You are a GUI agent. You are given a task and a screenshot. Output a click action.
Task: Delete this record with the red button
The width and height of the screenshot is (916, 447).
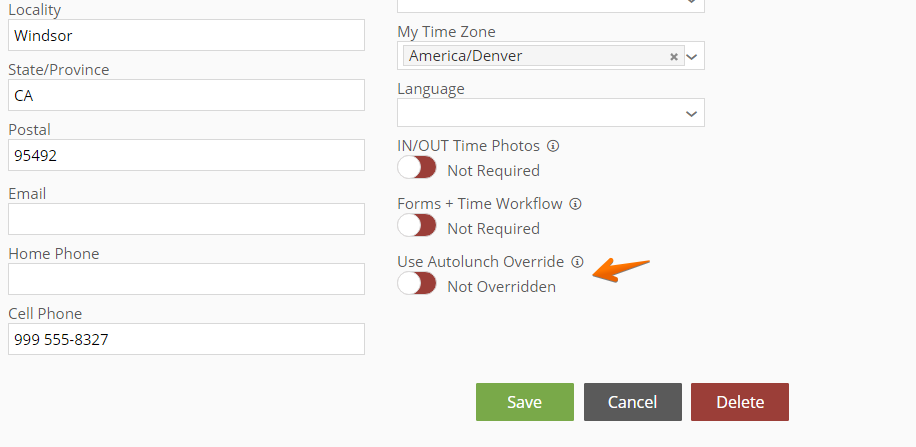pos(740,402)
